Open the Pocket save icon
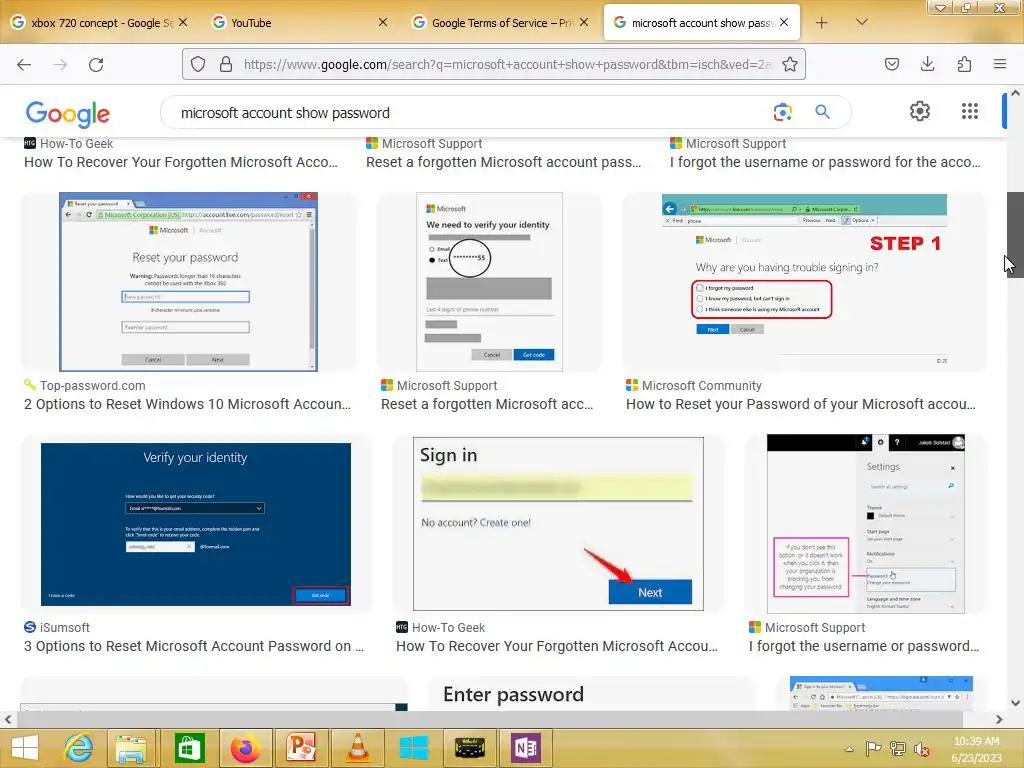This screenshot has width=1024, height=768. 891,64
